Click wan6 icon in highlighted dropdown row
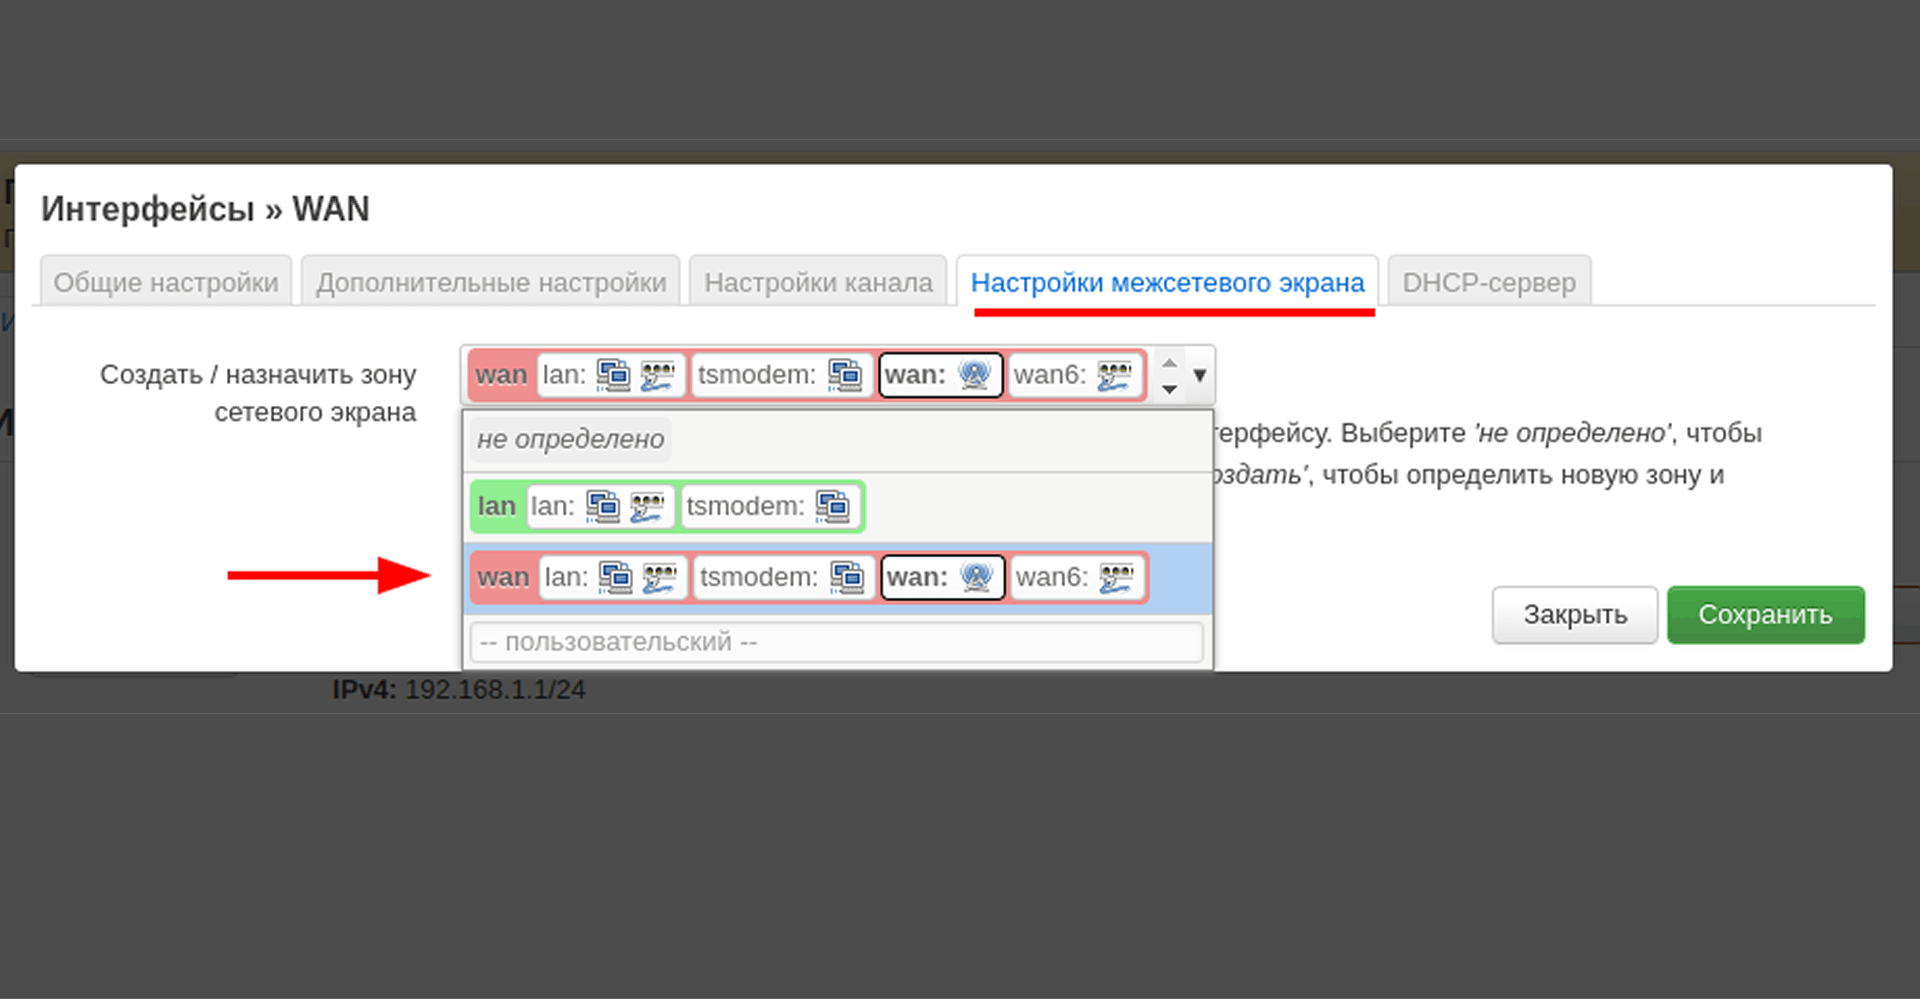The width and height of the screenshot is (1920, 999). (x=1116, y=577)
